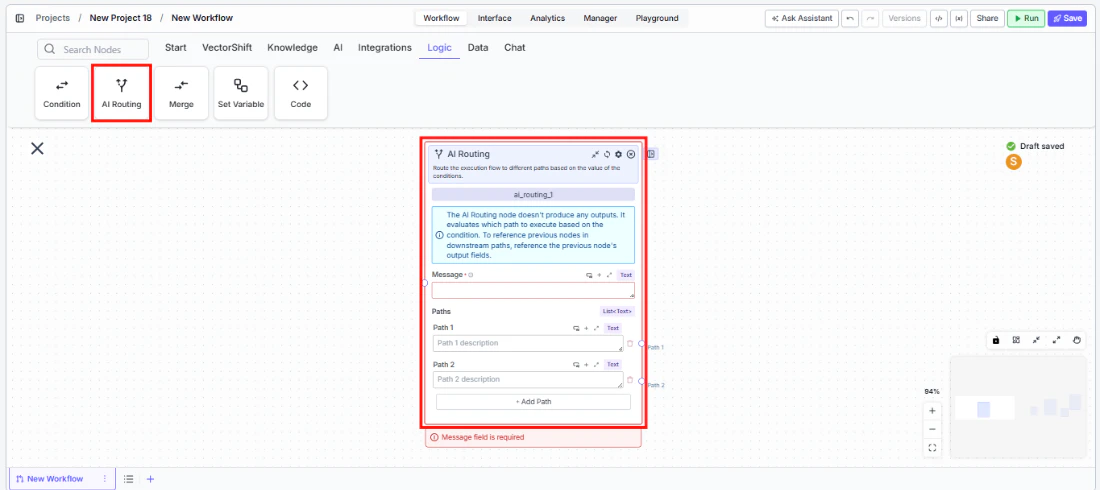Switch to the Playground tab
Screen dimensions: 1100x490
[x=657, y=18]
